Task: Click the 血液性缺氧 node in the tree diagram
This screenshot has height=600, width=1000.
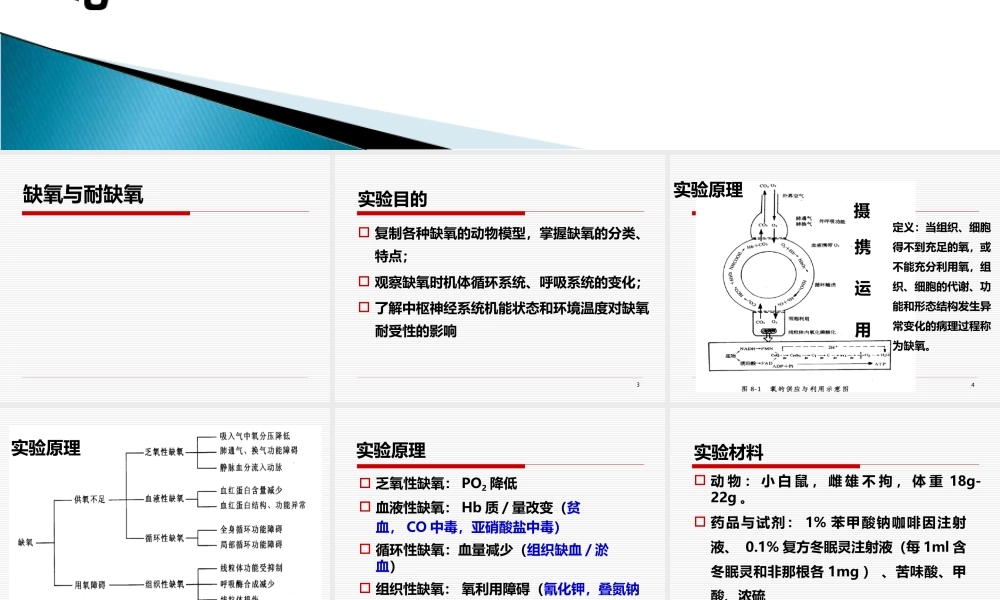Action: click(x=164, y=498)
